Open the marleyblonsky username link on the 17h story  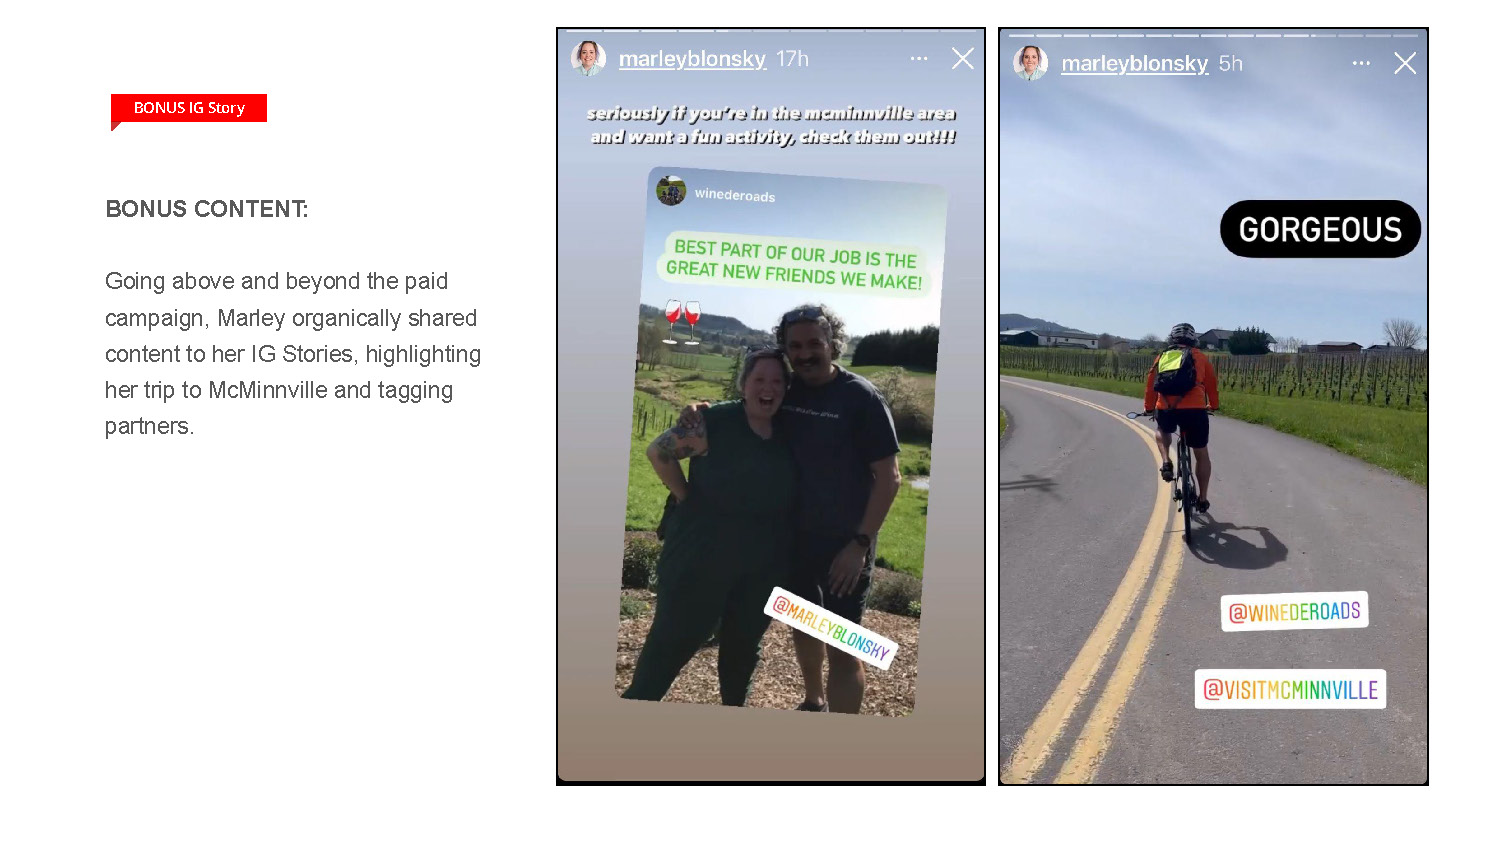pos(692,59)
